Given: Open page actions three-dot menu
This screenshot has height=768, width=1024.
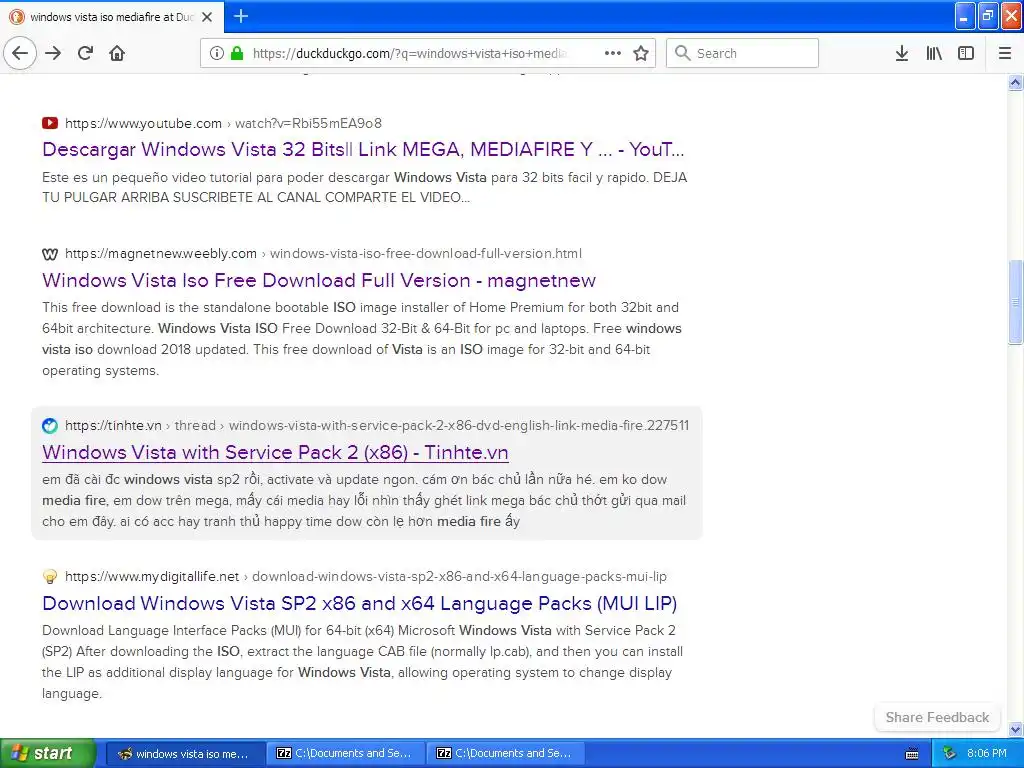Looking at the screenshot, I should 613,53.
